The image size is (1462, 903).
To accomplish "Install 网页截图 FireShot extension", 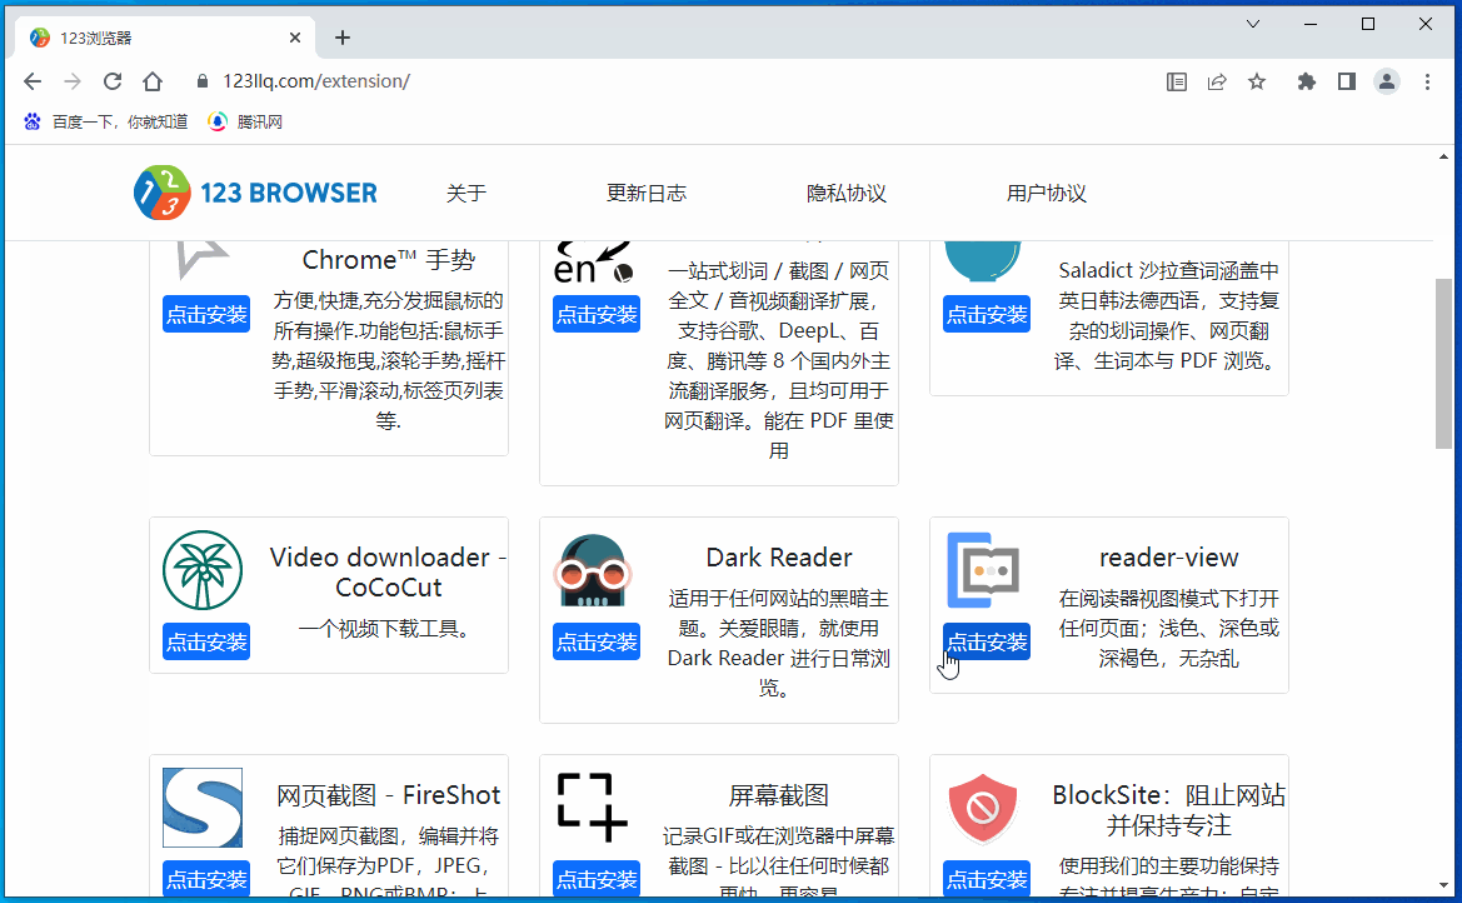I will coord(206,878).
